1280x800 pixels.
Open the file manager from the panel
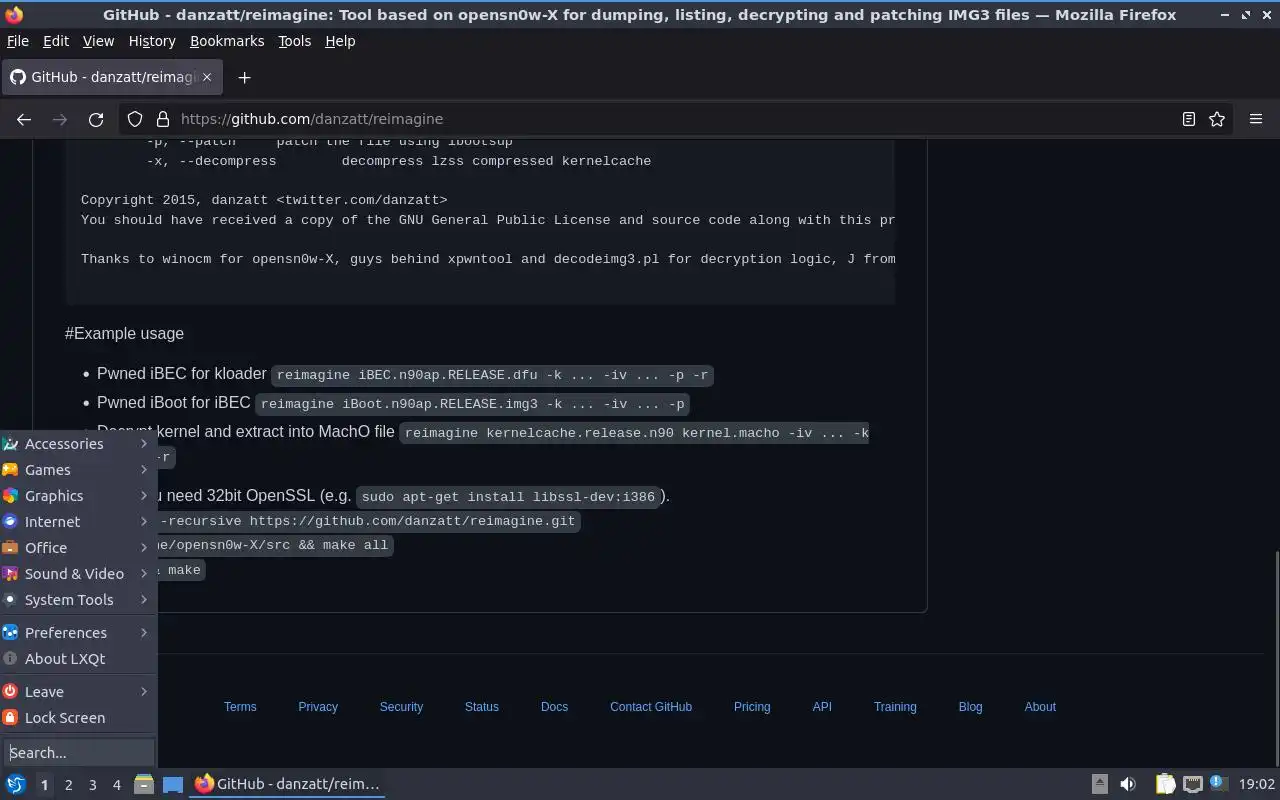143,784
